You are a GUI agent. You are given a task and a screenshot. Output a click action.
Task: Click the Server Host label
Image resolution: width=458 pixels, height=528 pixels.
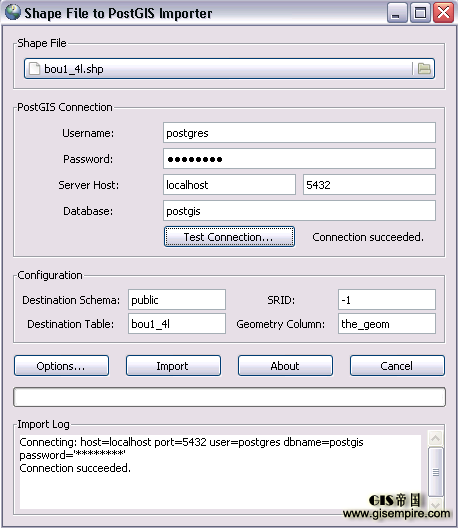(89, 185)
